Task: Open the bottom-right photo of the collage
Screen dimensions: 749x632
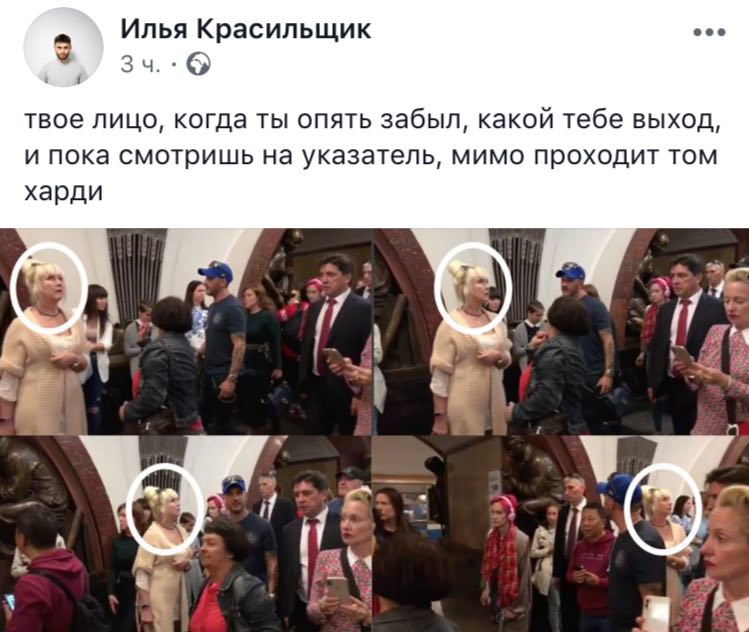Action: coord(561,534)
